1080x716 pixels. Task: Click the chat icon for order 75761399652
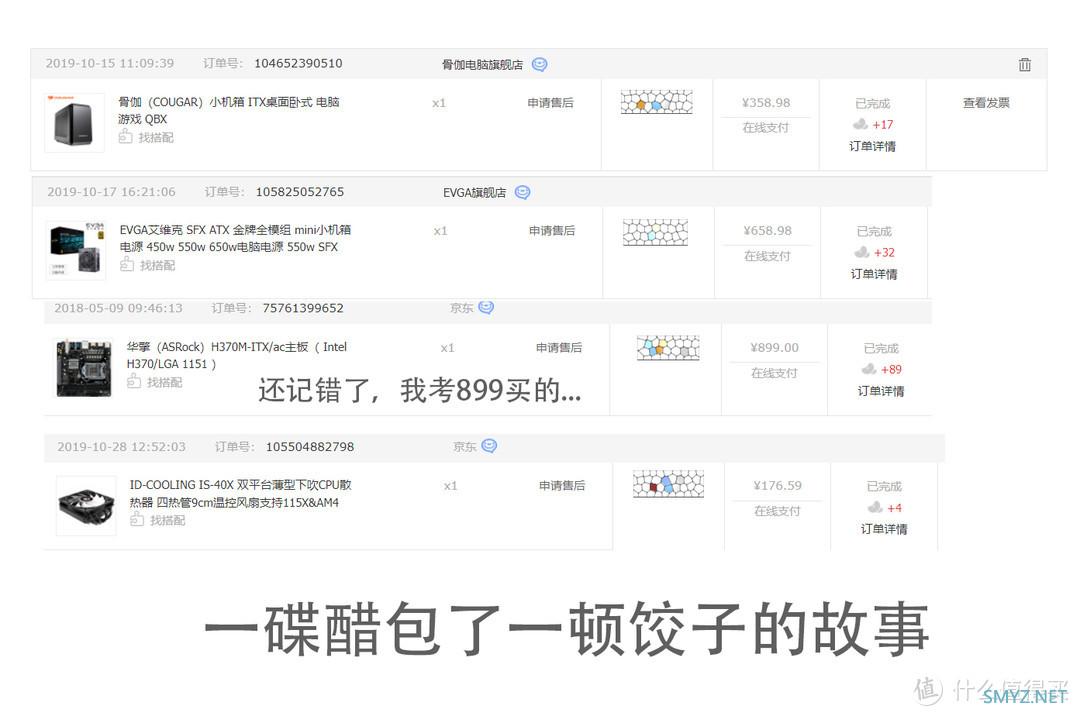click(486, 307)
